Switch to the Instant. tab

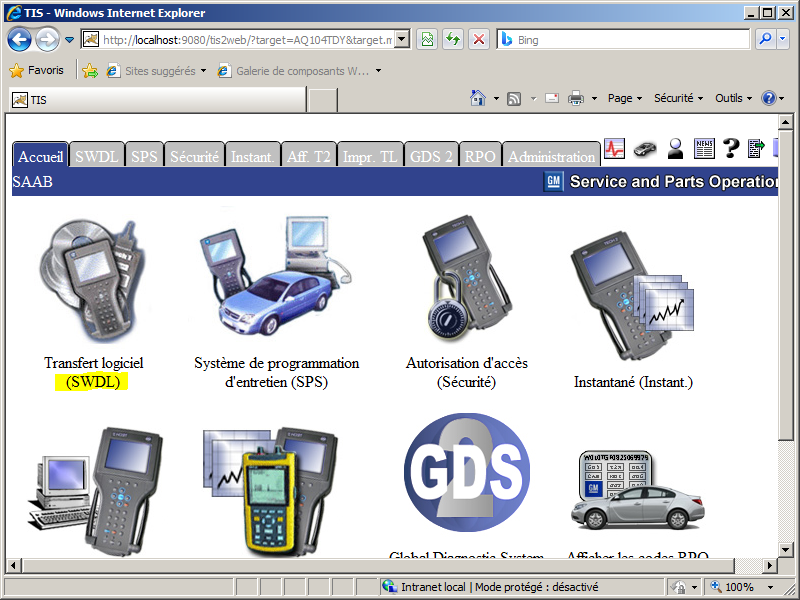[x=253, y=155]
